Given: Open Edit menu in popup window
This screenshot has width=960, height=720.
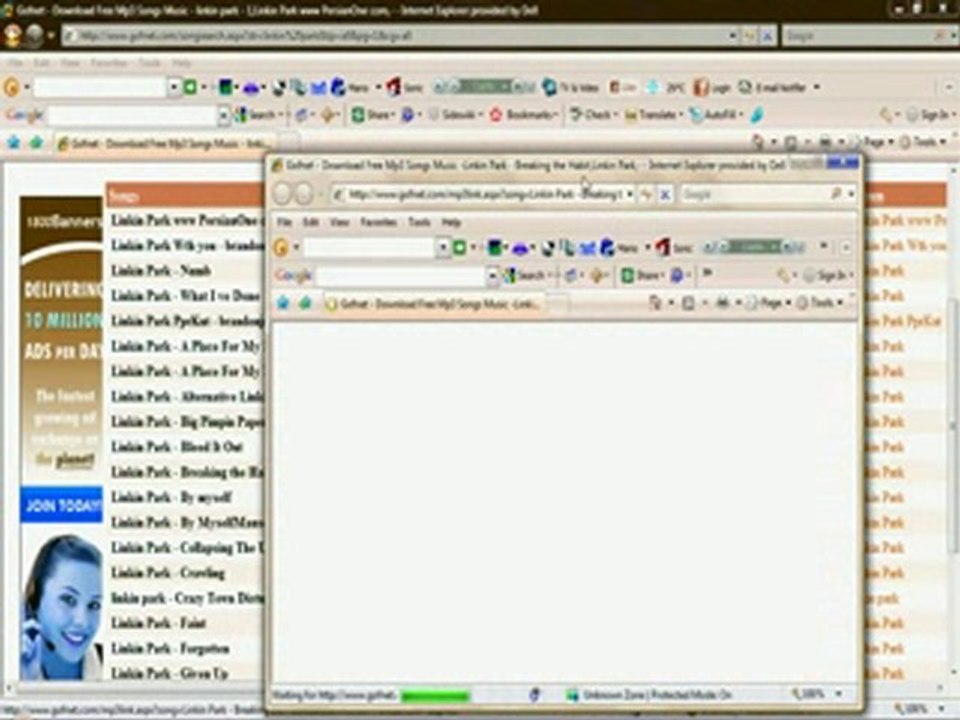Looking at the screenshot, I should click(311, 222).
